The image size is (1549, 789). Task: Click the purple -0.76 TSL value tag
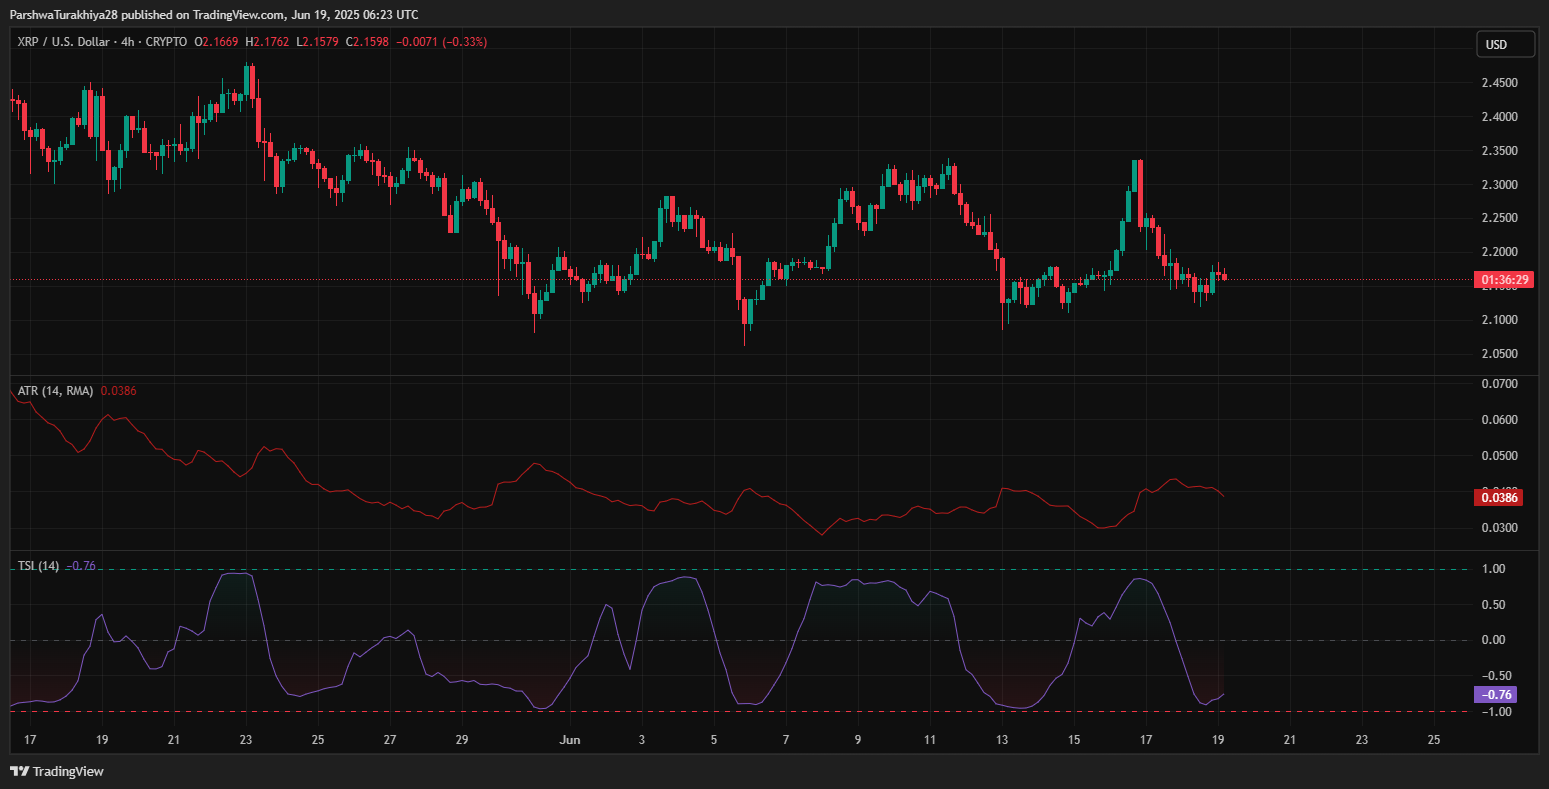(x=1495, y=695)
